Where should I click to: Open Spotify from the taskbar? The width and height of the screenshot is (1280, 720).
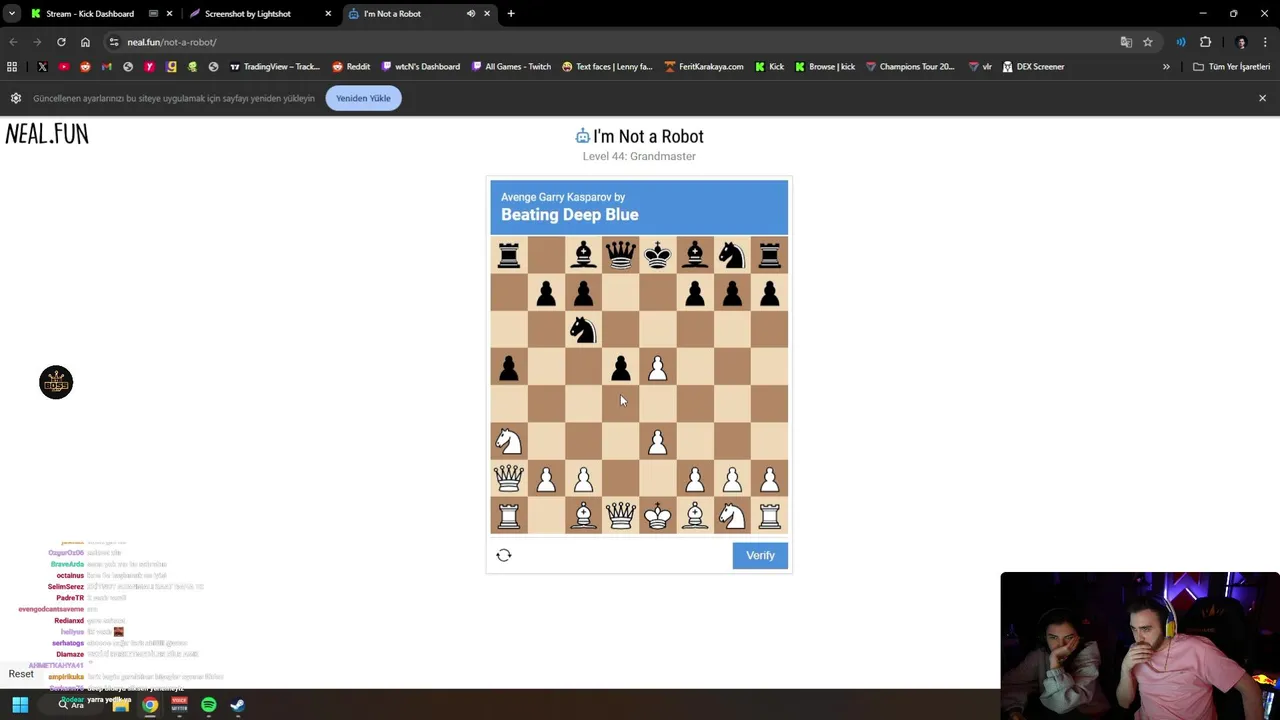[x=208, y=705]
